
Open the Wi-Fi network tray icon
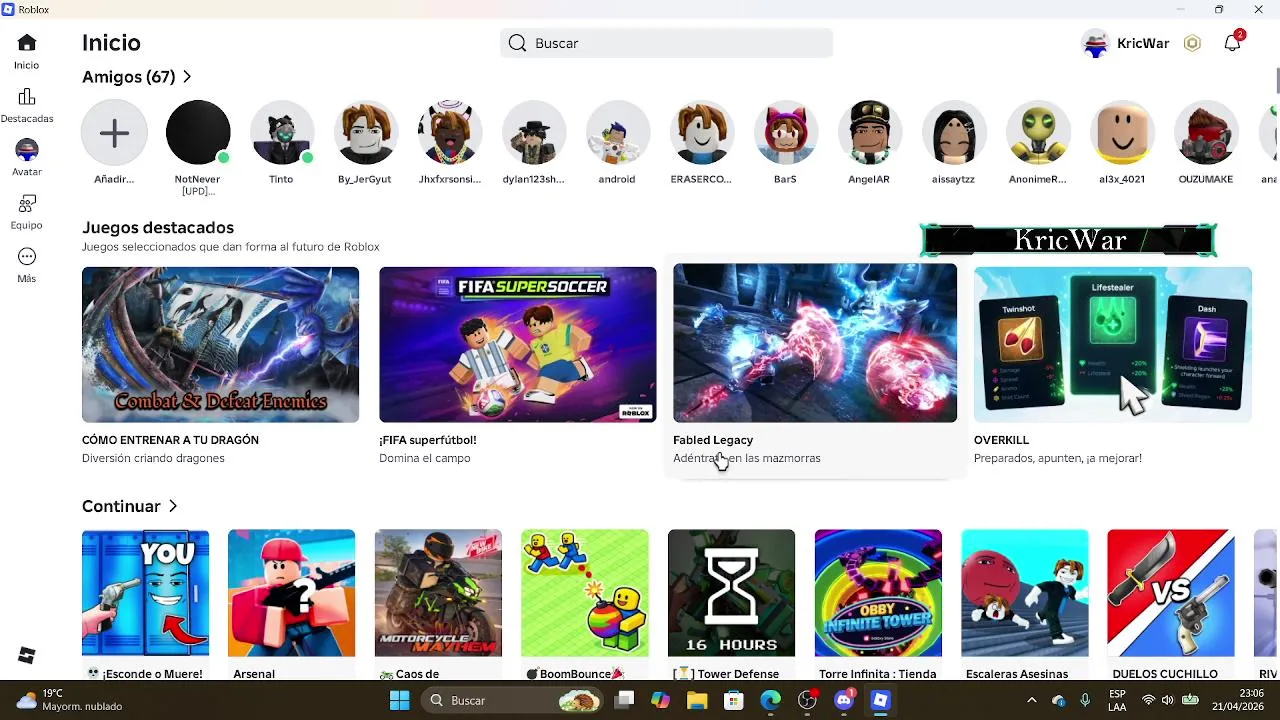tap(1149, 700)
